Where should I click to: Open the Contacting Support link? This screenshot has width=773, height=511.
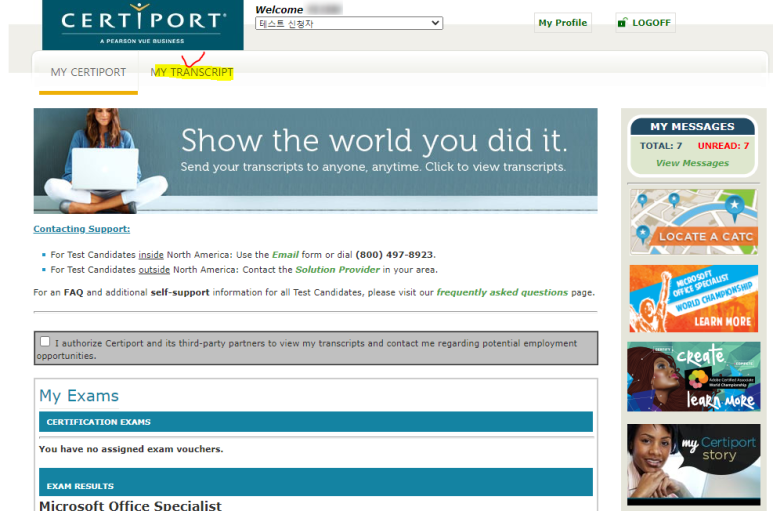[82, 229]
